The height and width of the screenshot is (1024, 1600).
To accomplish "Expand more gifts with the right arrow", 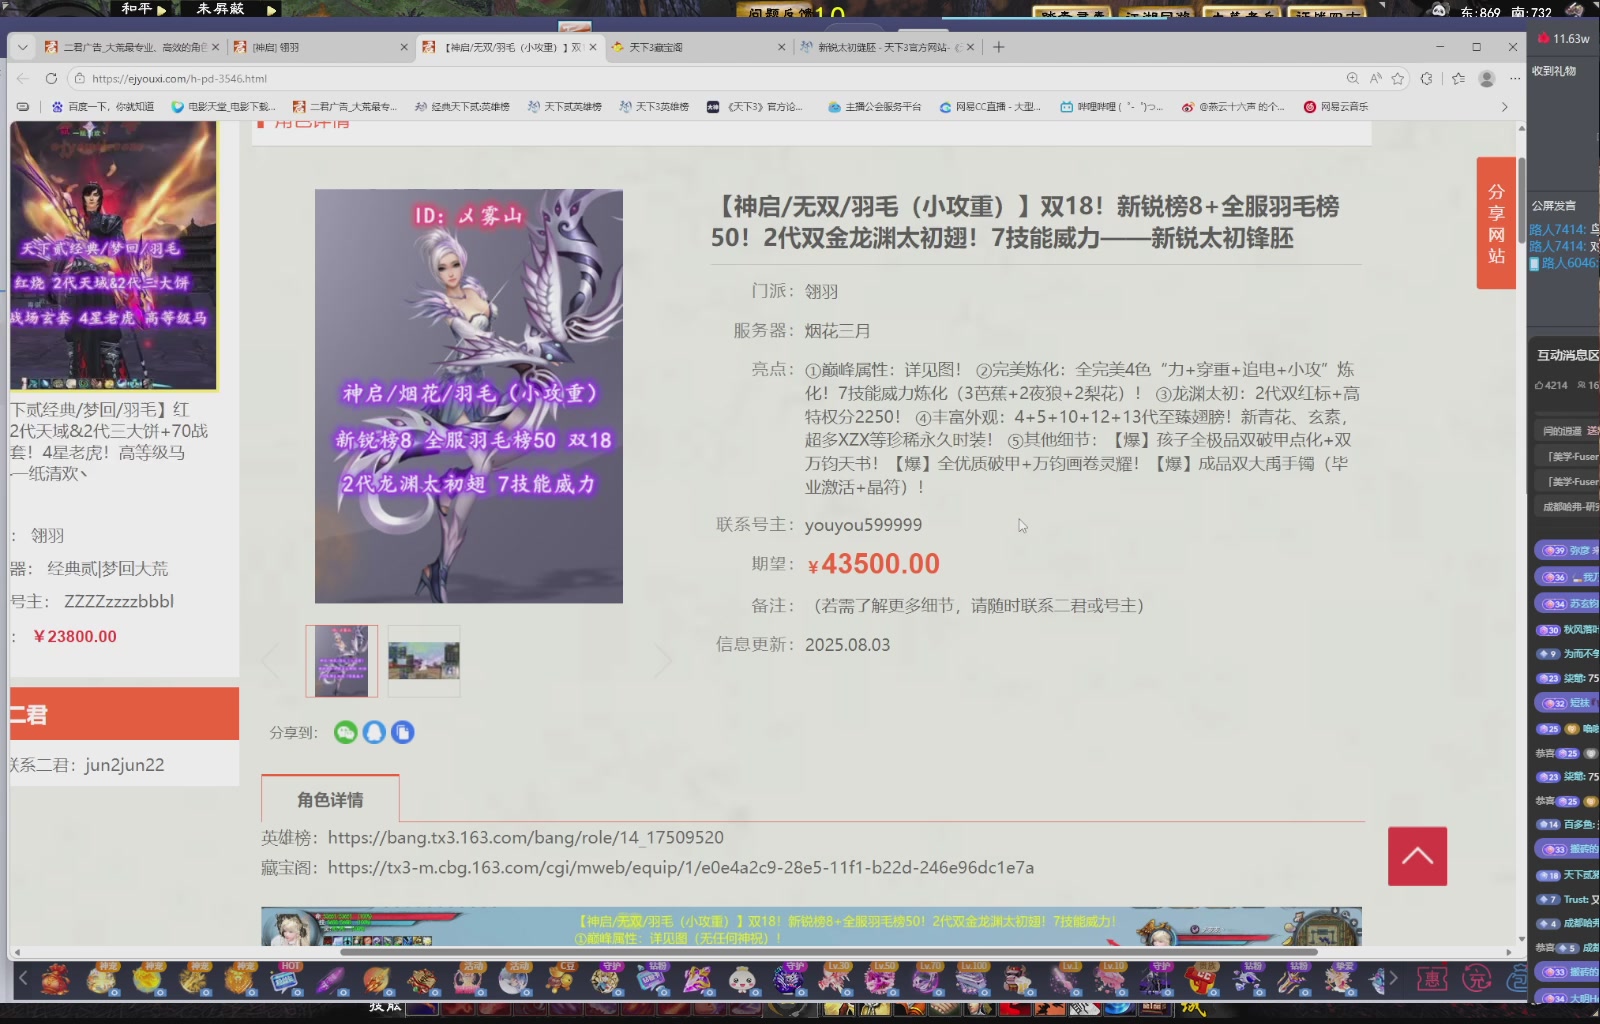I will click(x=1393, y=979).
